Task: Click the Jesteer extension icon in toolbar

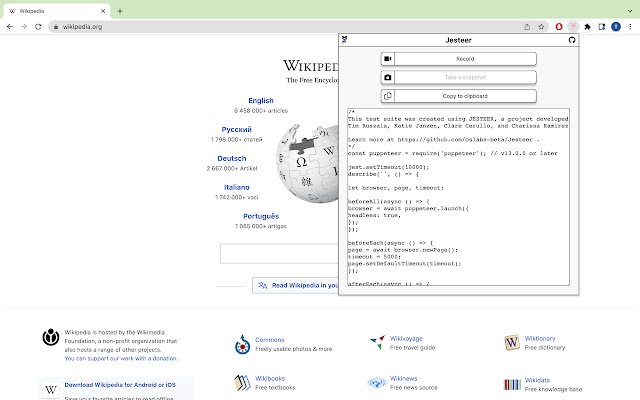Action: point(573,27)
